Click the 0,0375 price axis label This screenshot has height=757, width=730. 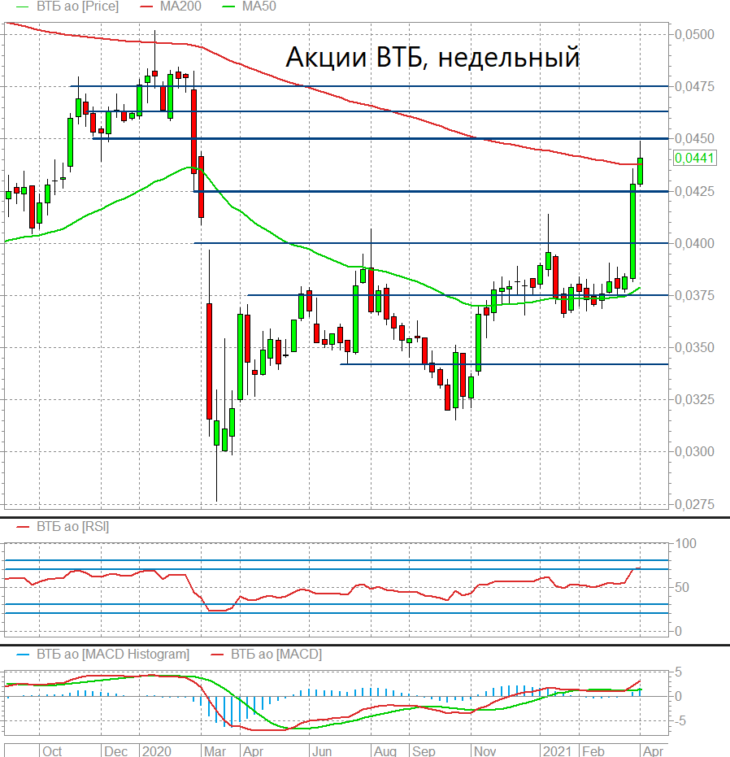pyautogui.click(x=694, y=295)
